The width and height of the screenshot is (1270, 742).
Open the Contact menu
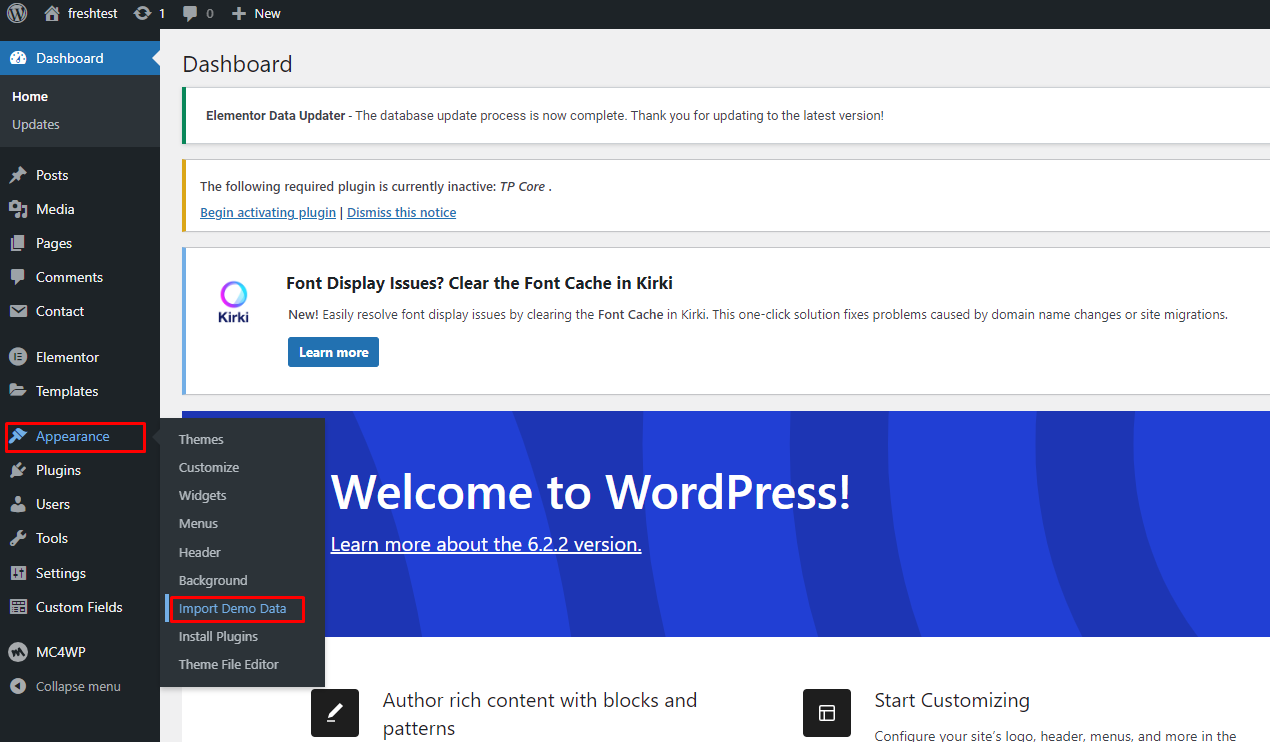pyautogui.click(x=80, y=311)
